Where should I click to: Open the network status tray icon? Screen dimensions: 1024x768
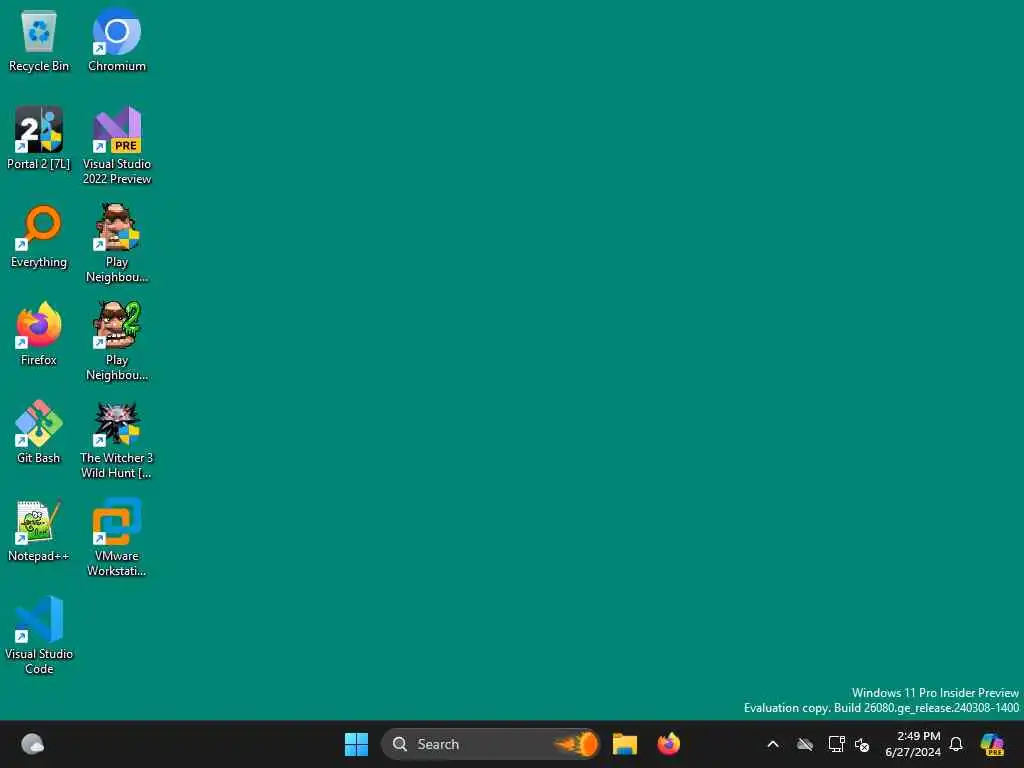837,744
